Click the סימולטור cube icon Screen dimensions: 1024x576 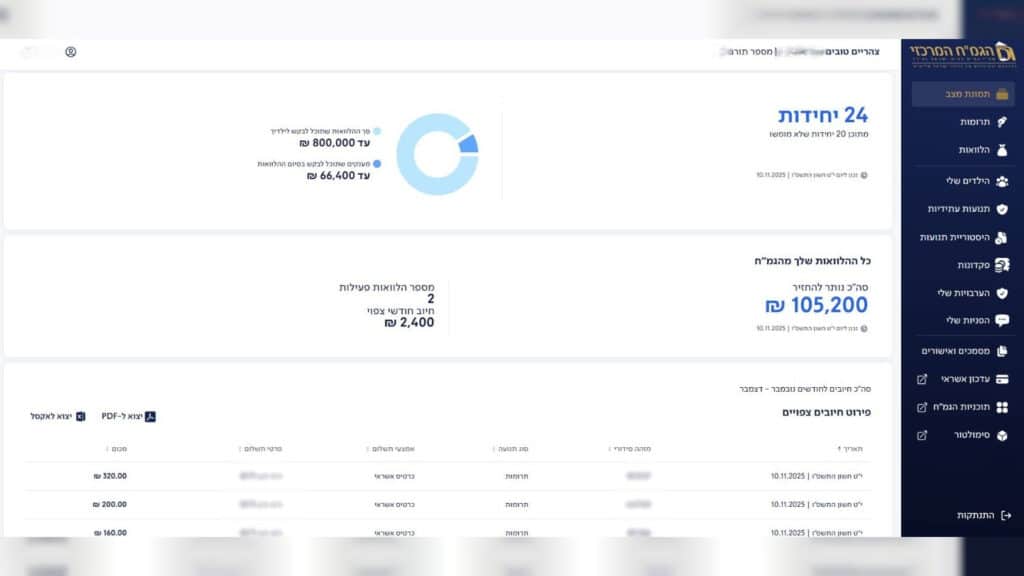1002,436
